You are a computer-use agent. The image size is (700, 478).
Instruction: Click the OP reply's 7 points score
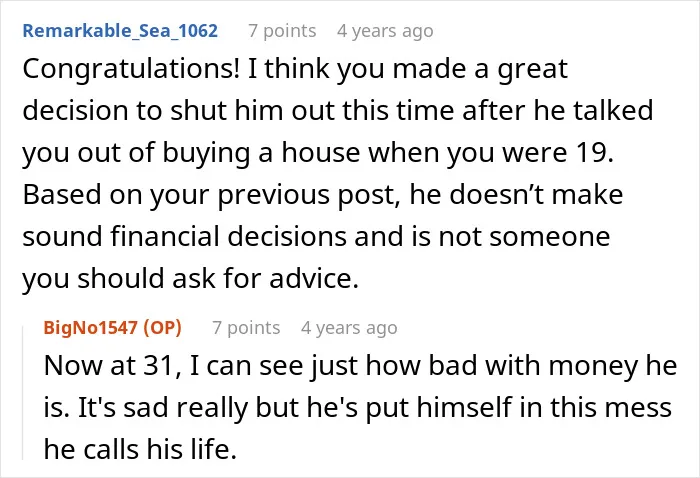click(x=246, y=328)
